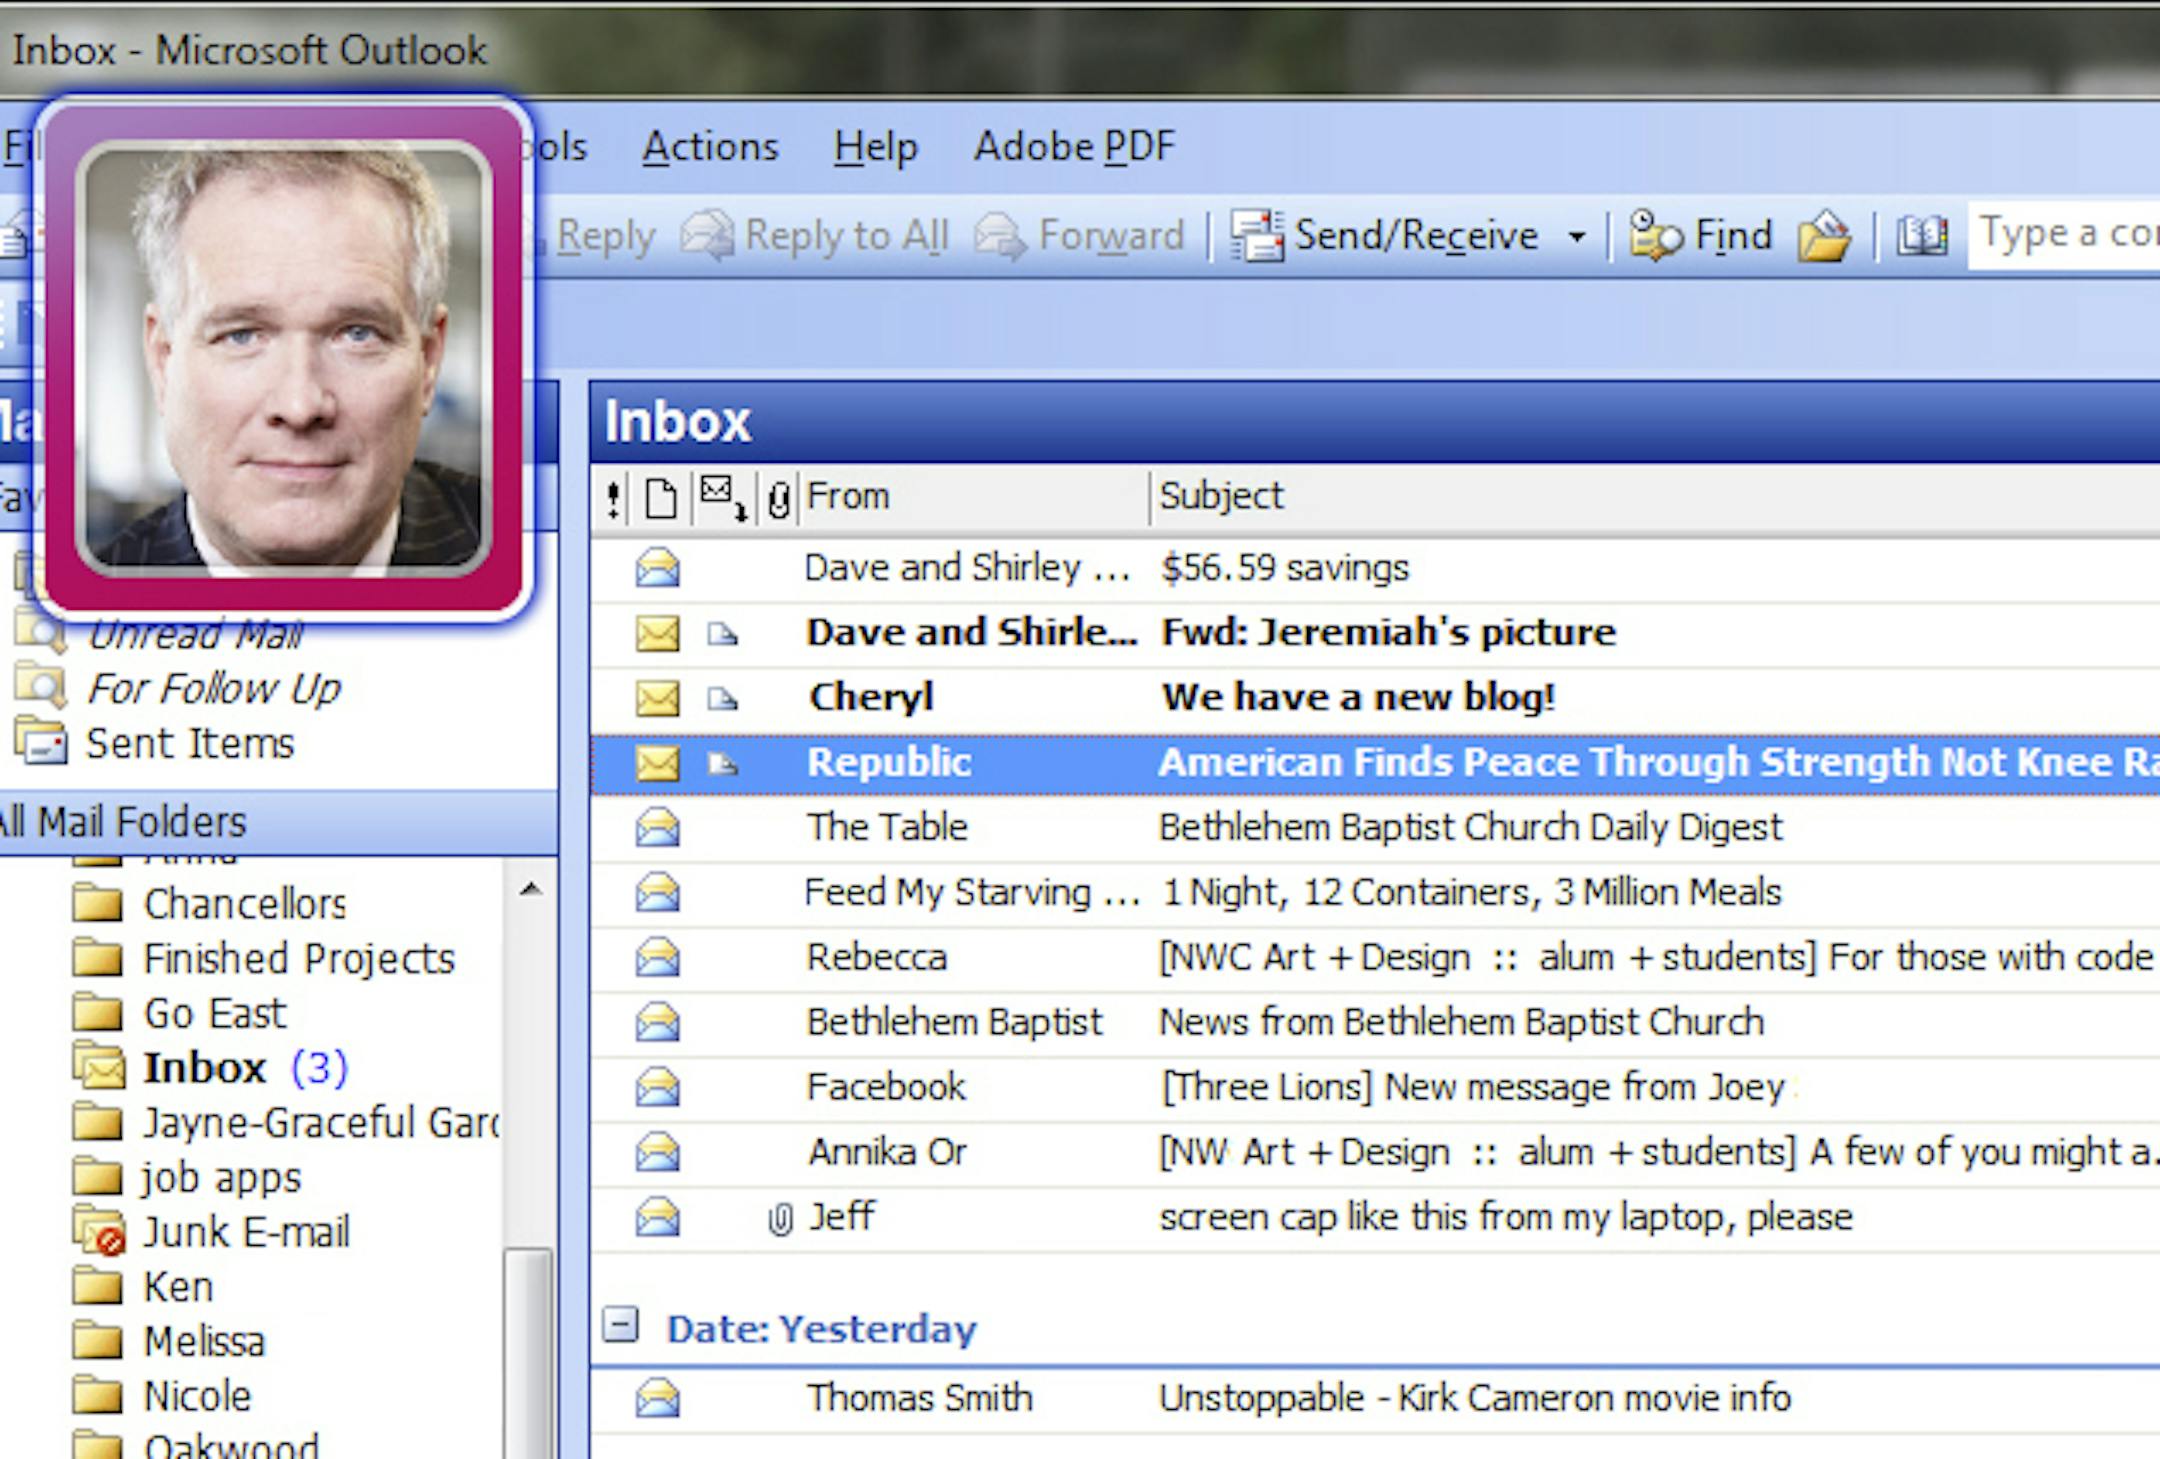Click the folder list scroll-up arrow
This screenshot has height=1459, width=2160.
tap(531, 889)
